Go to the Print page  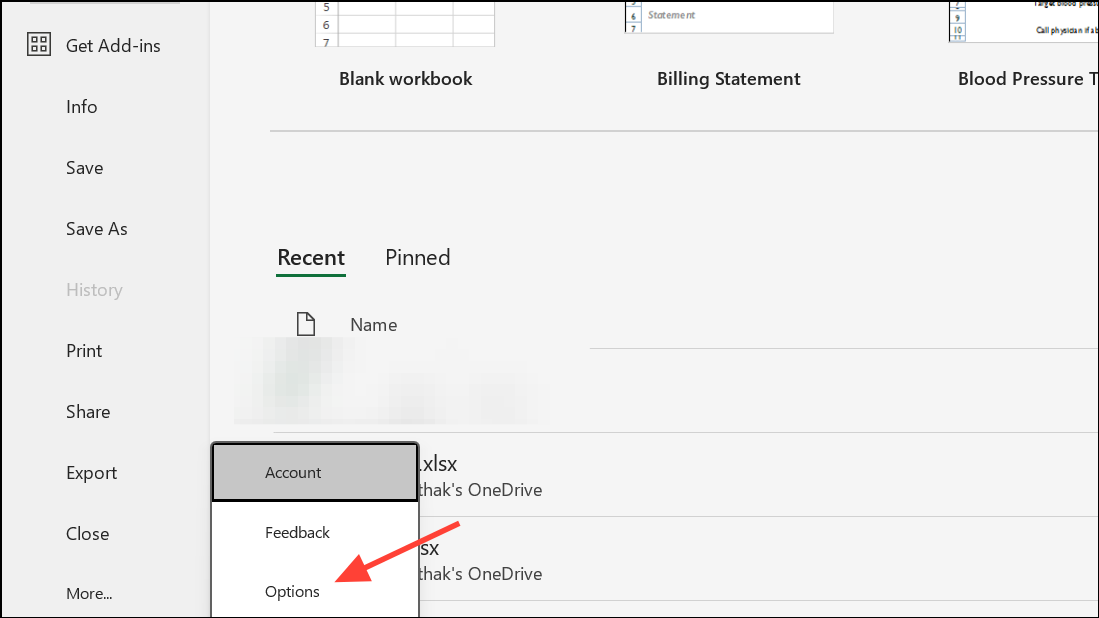[x=84, y=351]
